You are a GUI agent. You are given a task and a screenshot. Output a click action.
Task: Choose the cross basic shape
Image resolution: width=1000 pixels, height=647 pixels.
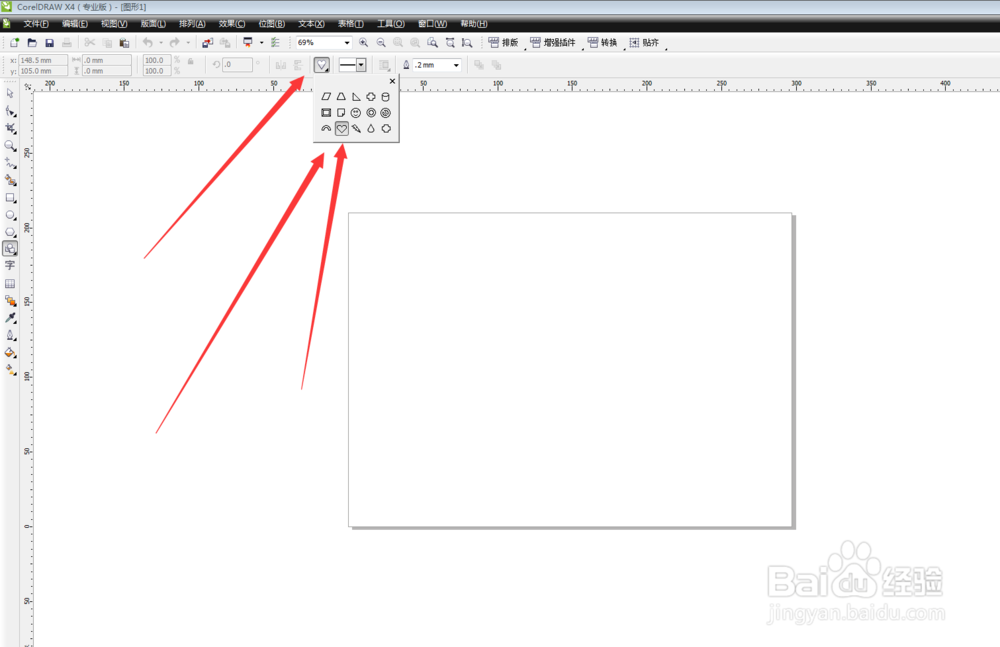371,97
